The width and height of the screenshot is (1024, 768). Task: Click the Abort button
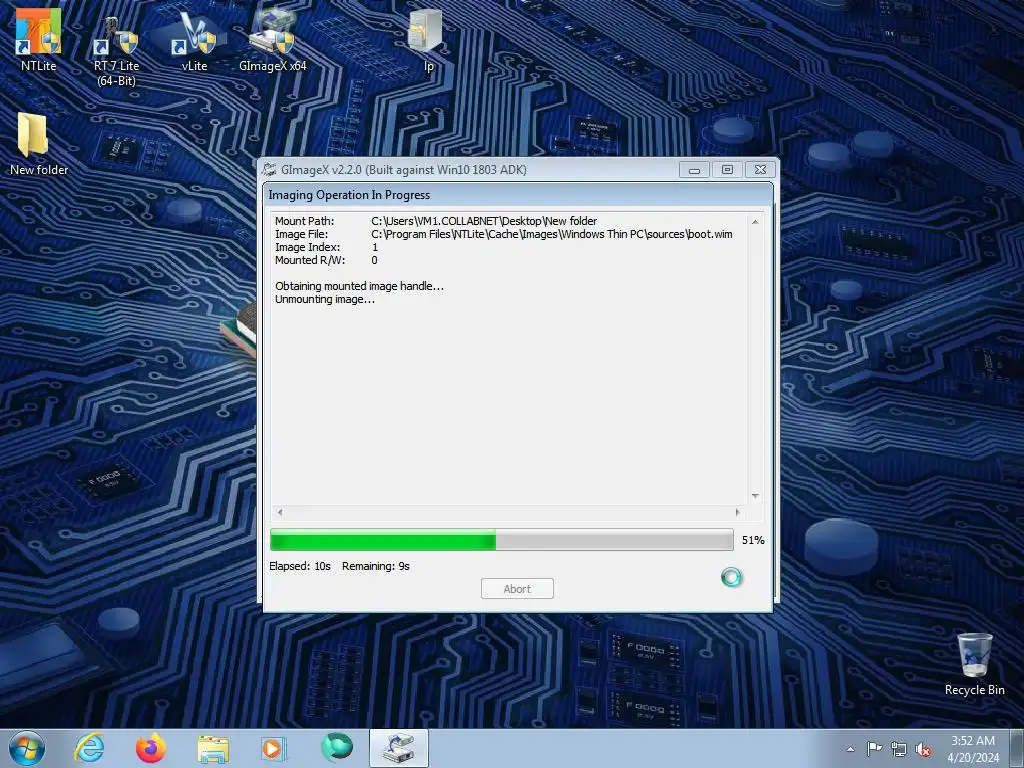[x=517, y=588]
